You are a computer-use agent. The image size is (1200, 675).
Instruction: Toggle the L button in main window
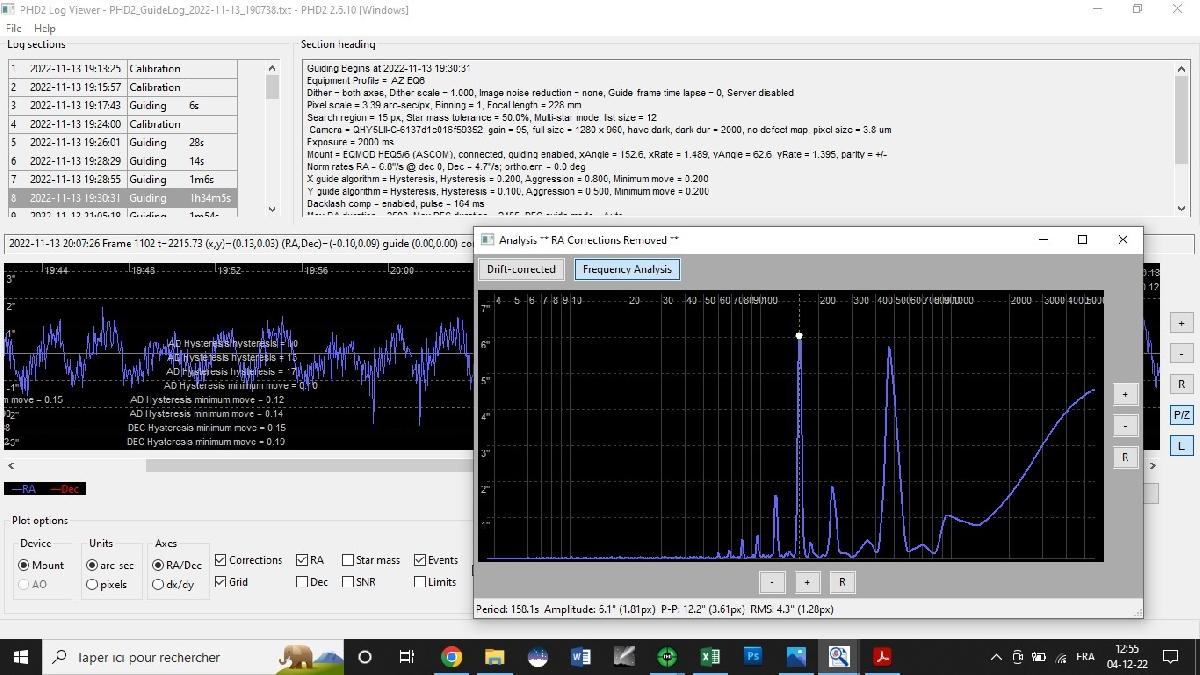coord(1181,445)
